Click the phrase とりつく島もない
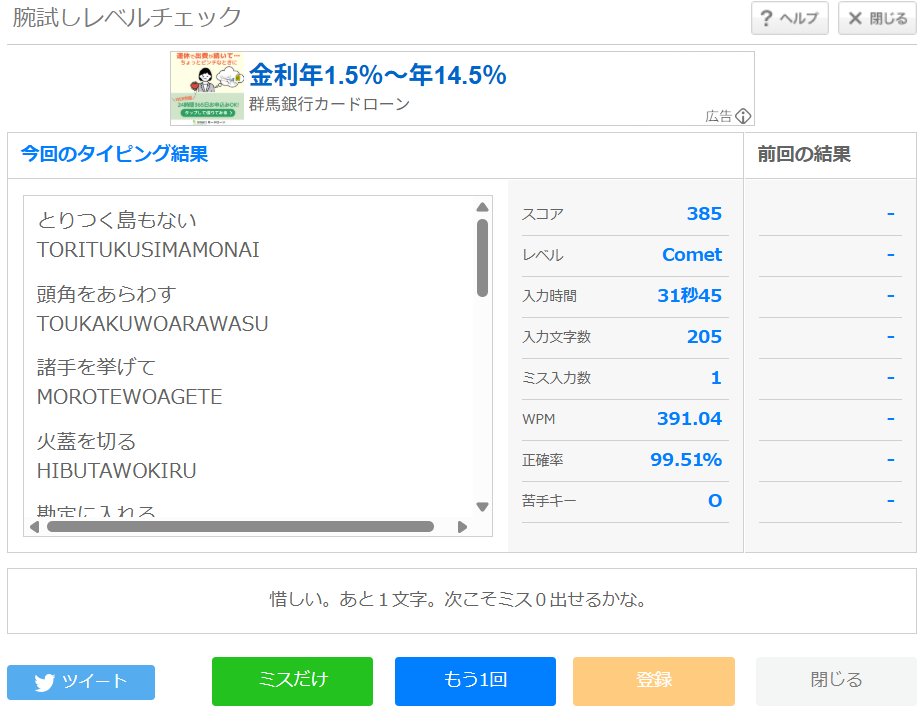 click(x=117, y=220)
